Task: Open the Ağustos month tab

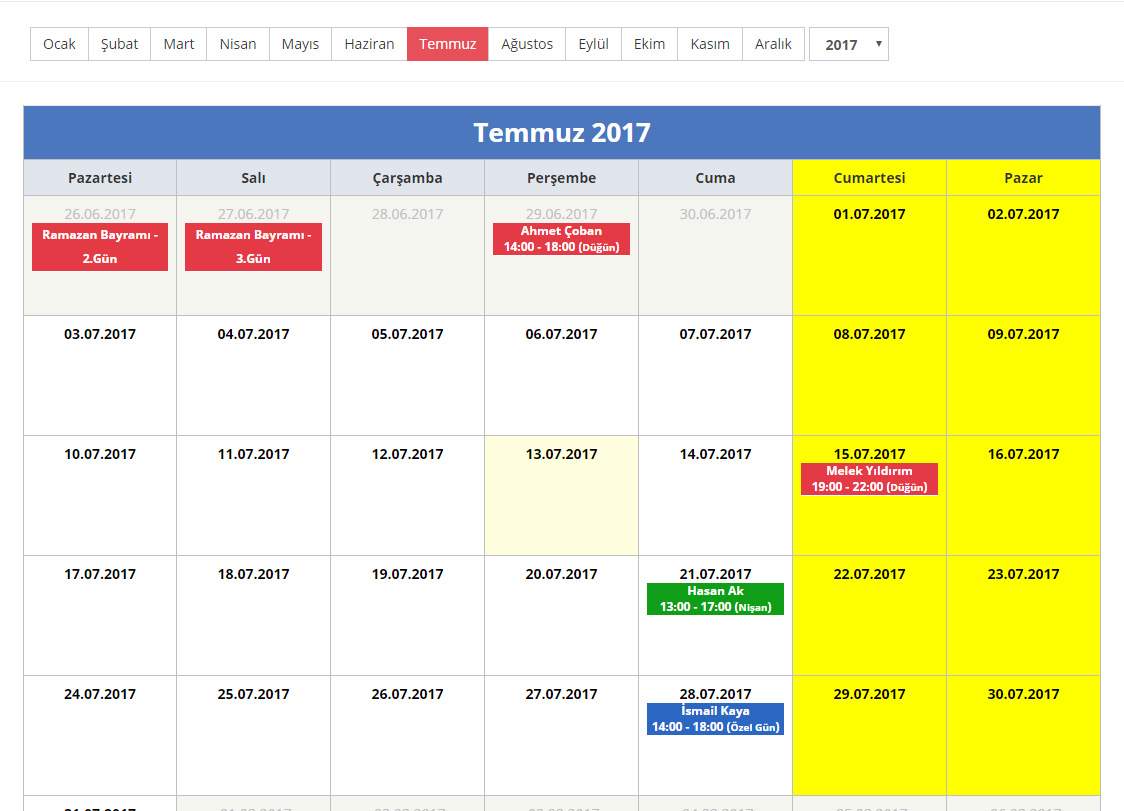Action: (527, 44)
